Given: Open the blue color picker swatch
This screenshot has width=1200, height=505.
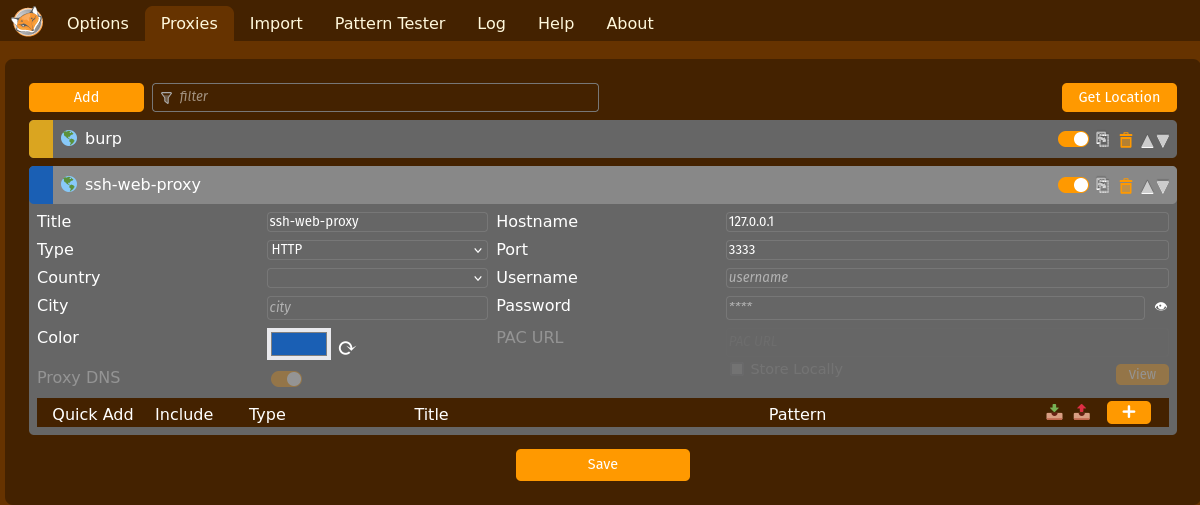Looking at the screenshot, I should point(299,344).
